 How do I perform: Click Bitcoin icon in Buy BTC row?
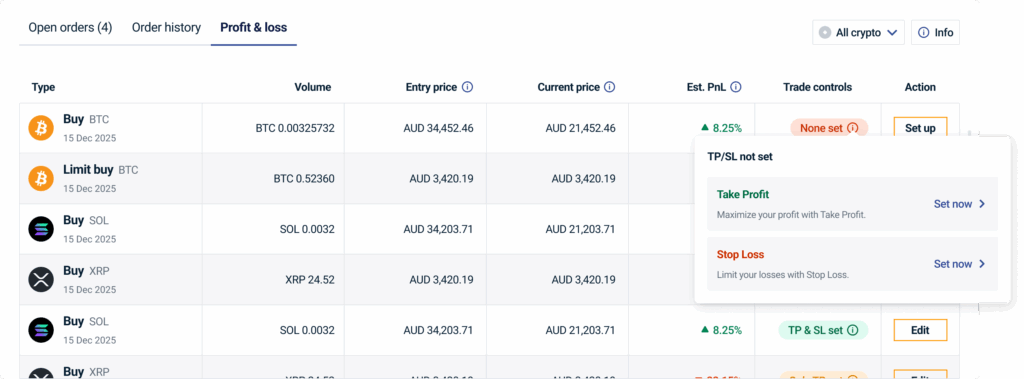41,128
